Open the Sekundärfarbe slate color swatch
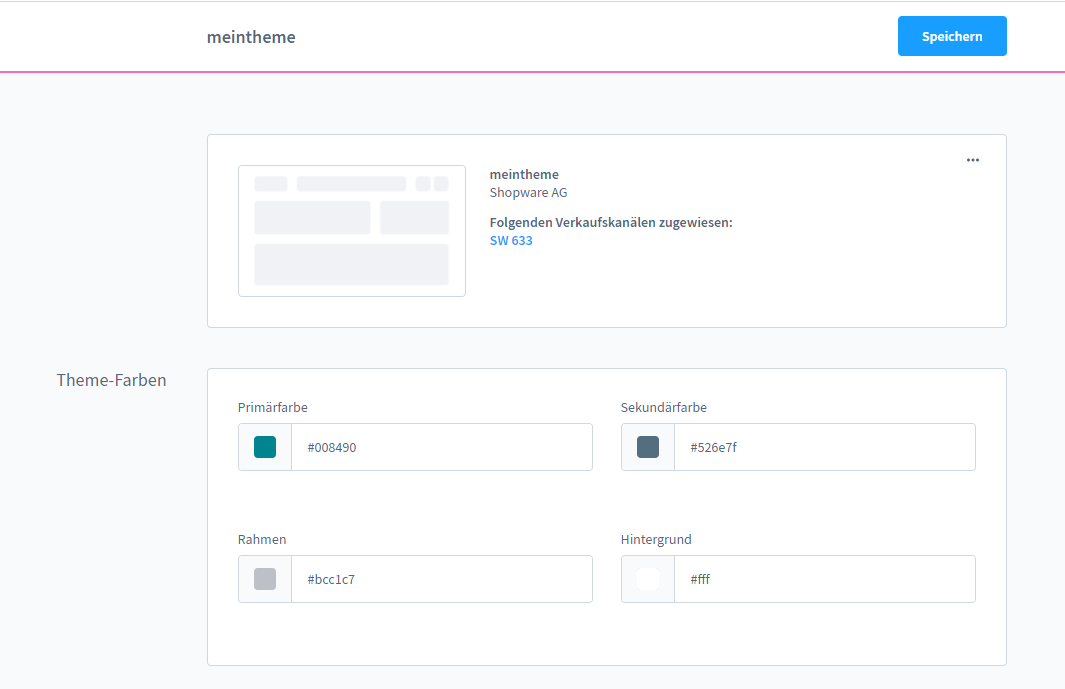 point(648,447)
